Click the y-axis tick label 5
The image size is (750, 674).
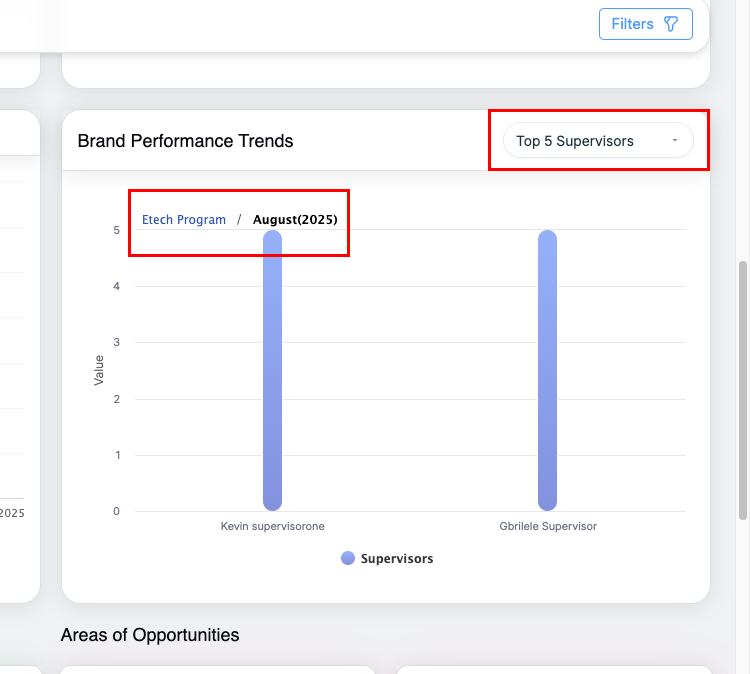[116, 230]
